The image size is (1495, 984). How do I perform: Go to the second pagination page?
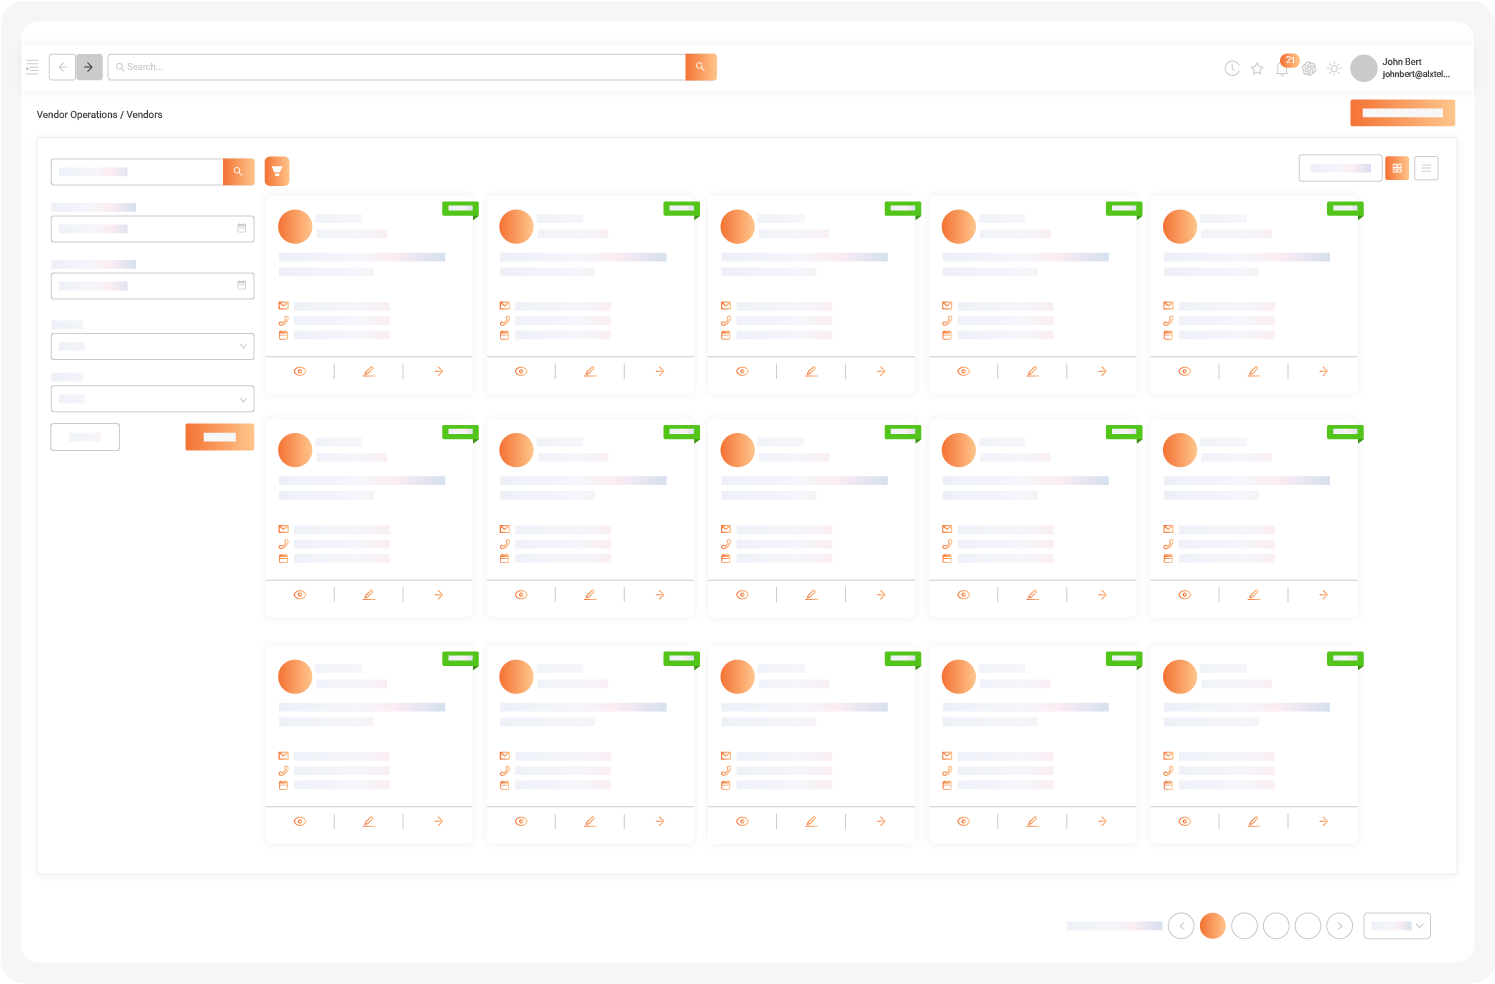[1244, 926]
